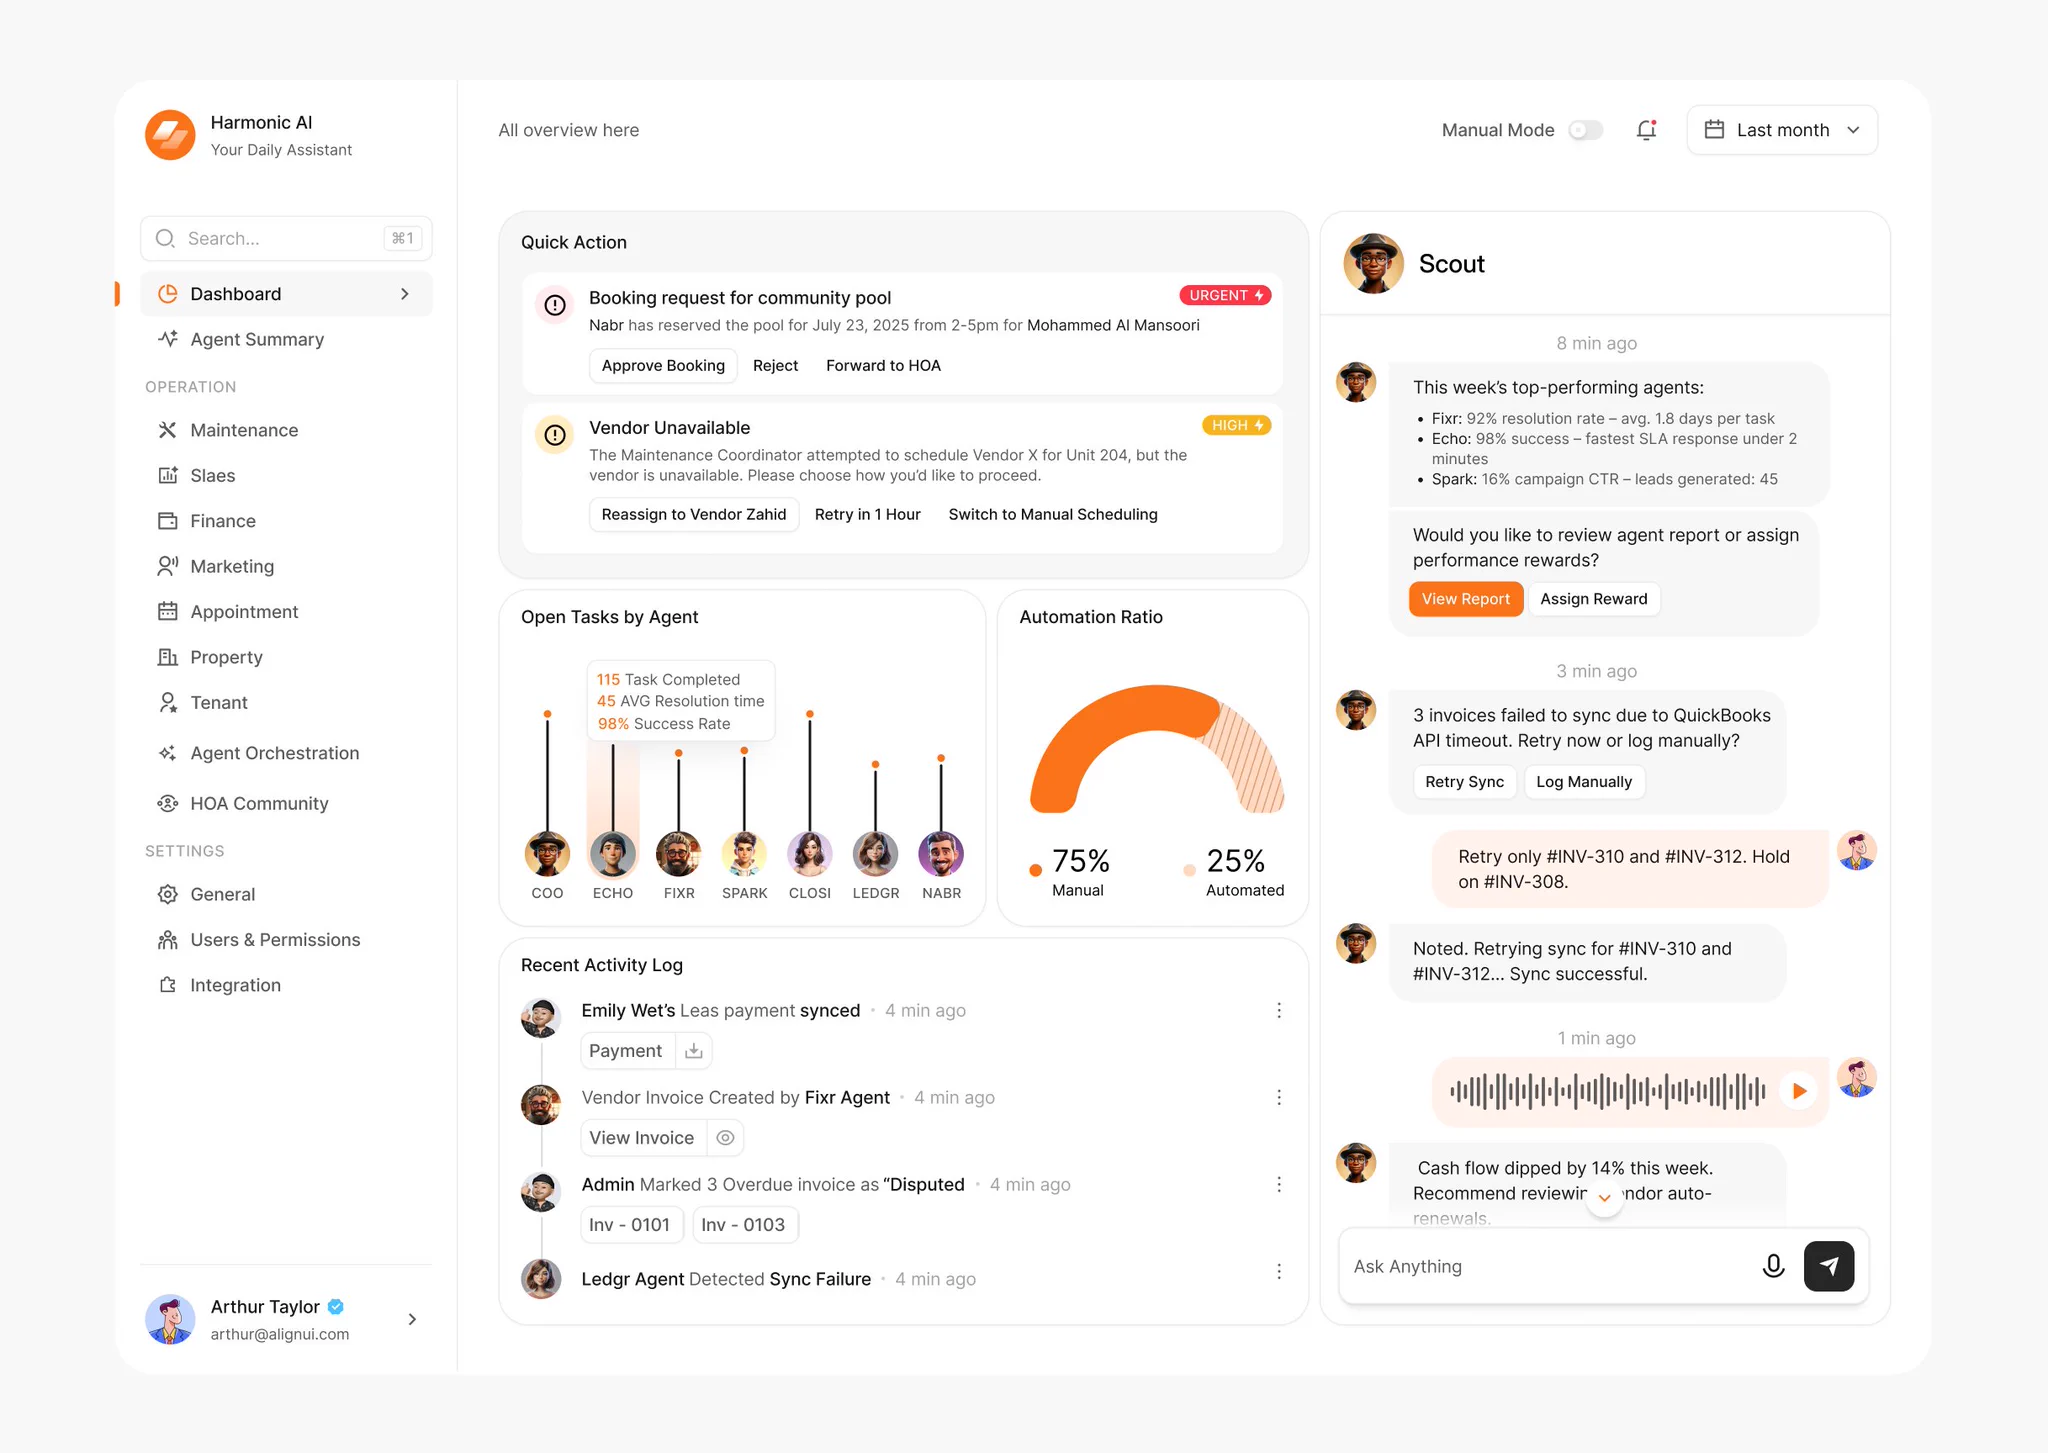The height and width of the screenshot is (1453, 2048).
Task: Send the message with paper plane button
Action: tap(1829, 1266)
